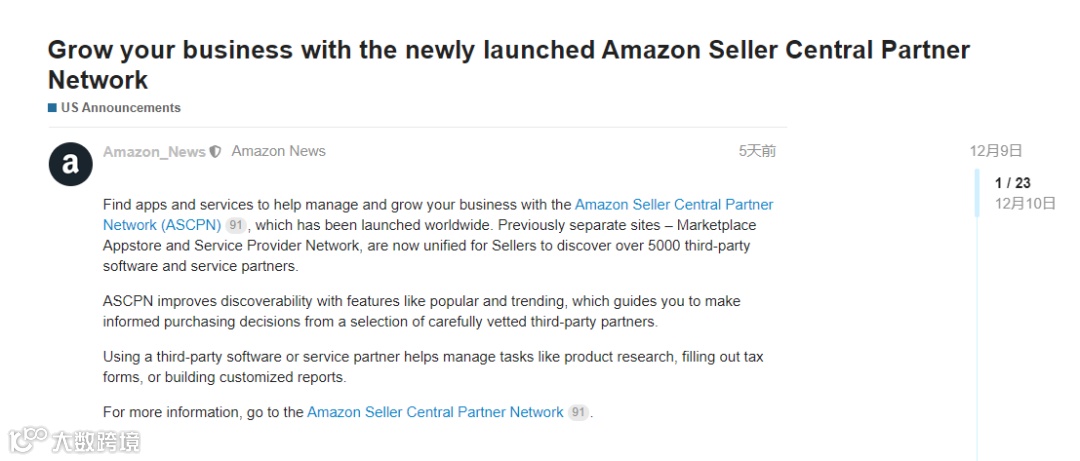Click the 91 badge ending the last paragraph
This screenshot has height=461, width=1080.
(578, 412)
